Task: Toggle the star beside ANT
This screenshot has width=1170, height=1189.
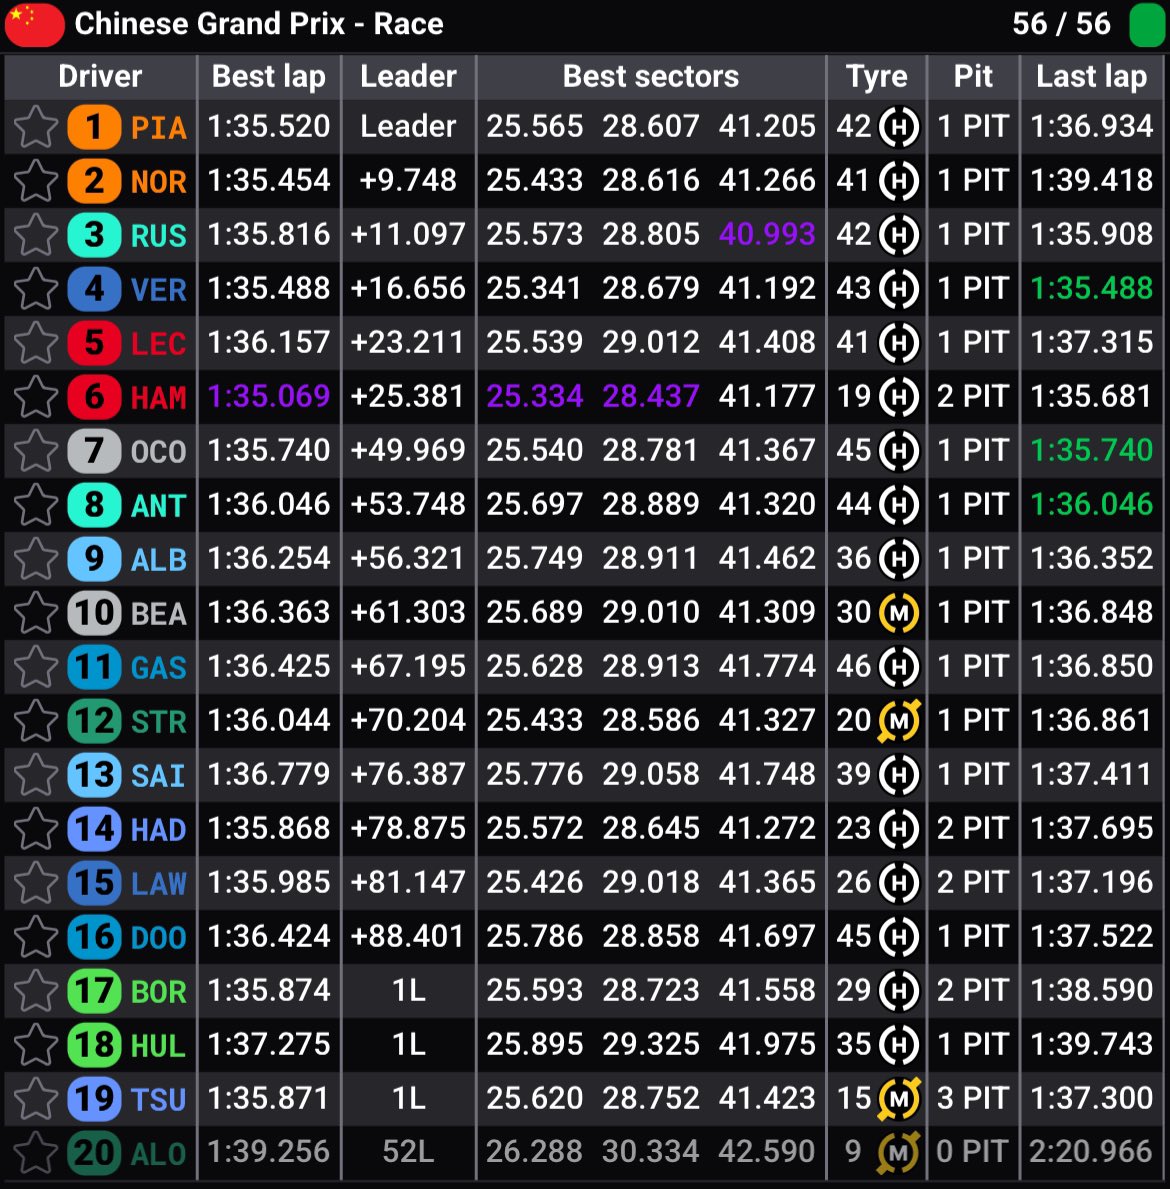Action: point(36,505)
